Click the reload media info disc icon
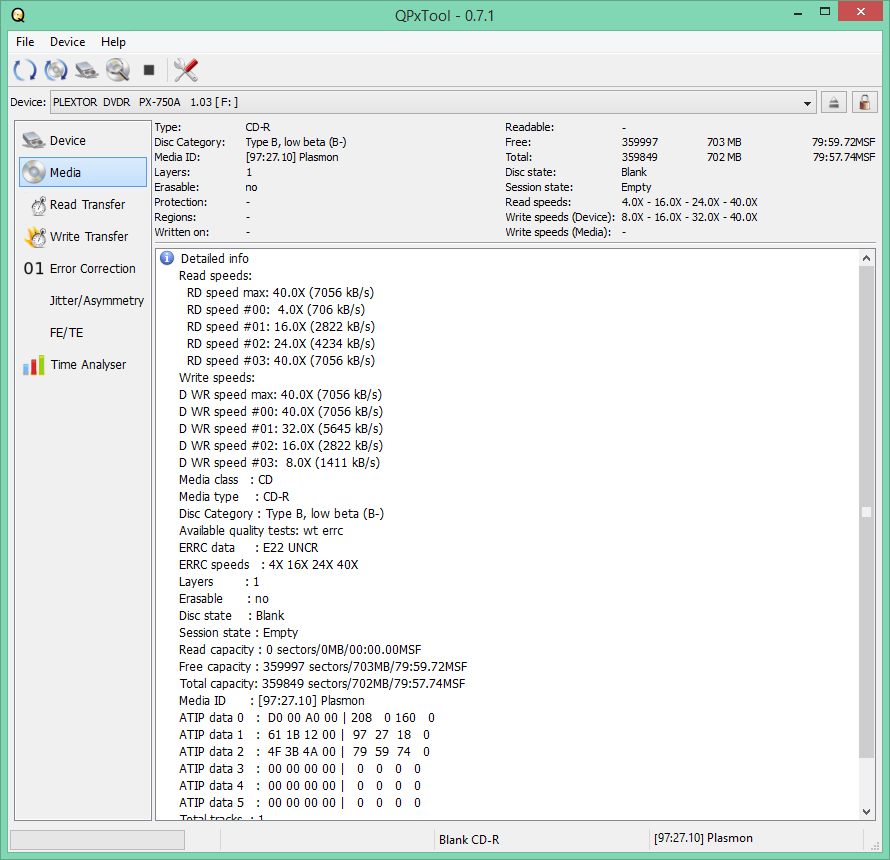 (x=56, y=70)
